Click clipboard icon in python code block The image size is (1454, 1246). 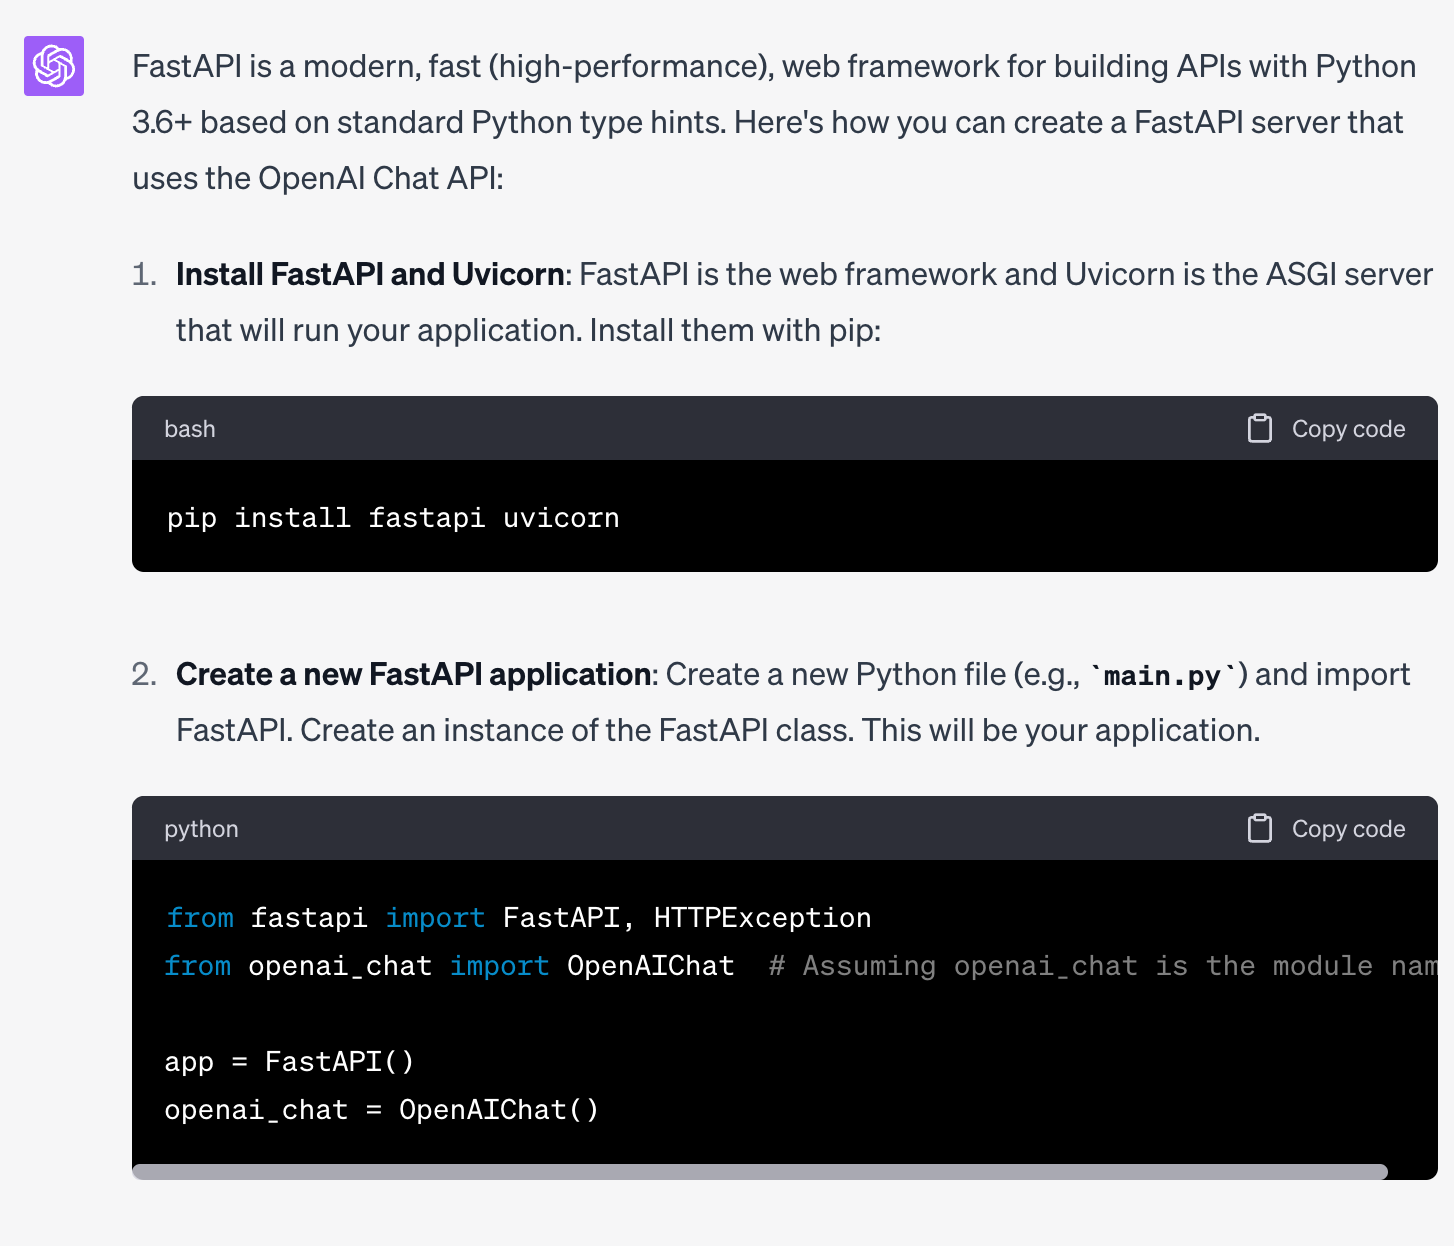(1260, 828)
